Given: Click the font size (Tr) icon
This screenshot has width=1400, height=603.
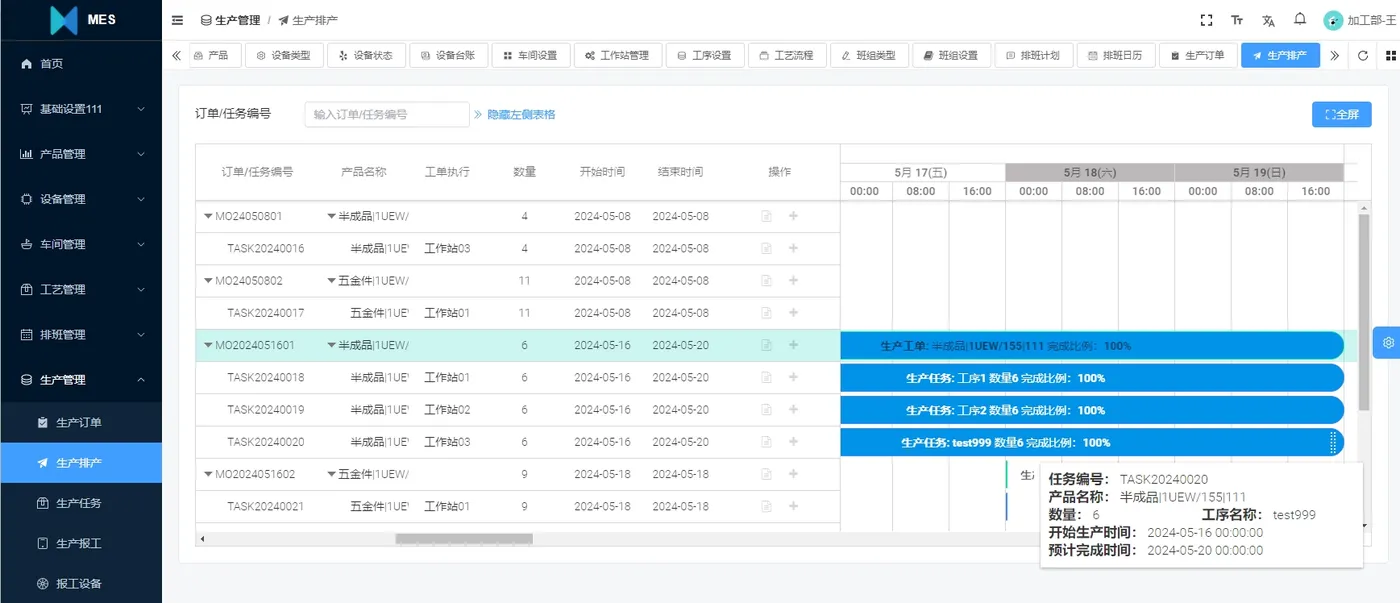Looking at the screenshot, I should click(x=1236, y=20).
